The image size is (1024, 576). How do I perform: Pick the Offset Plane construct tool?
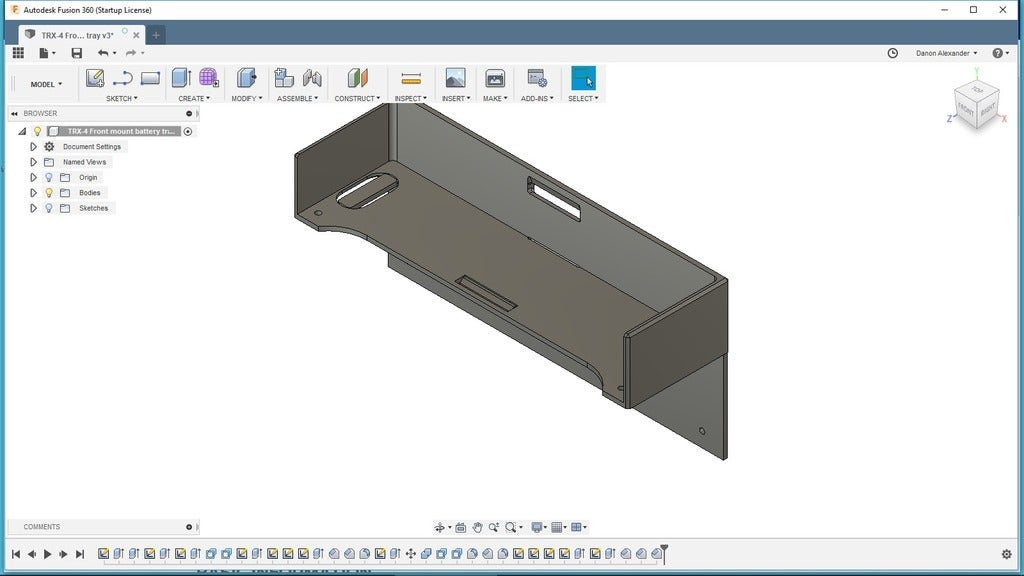(x=357, y=78)
